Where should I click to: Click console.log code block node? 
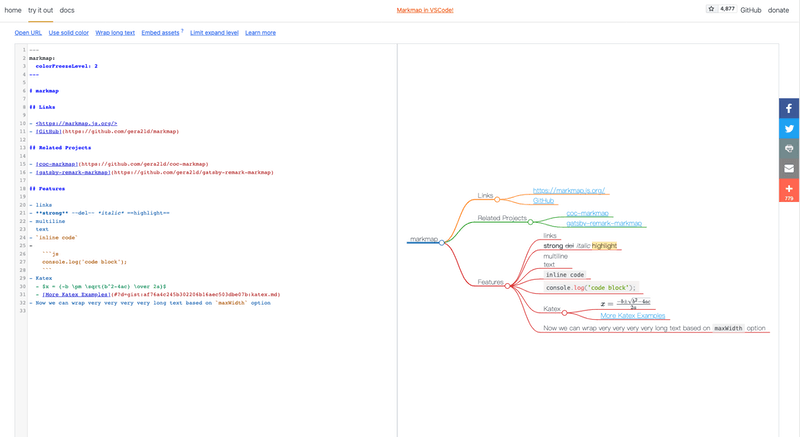(x=591, y=288)
